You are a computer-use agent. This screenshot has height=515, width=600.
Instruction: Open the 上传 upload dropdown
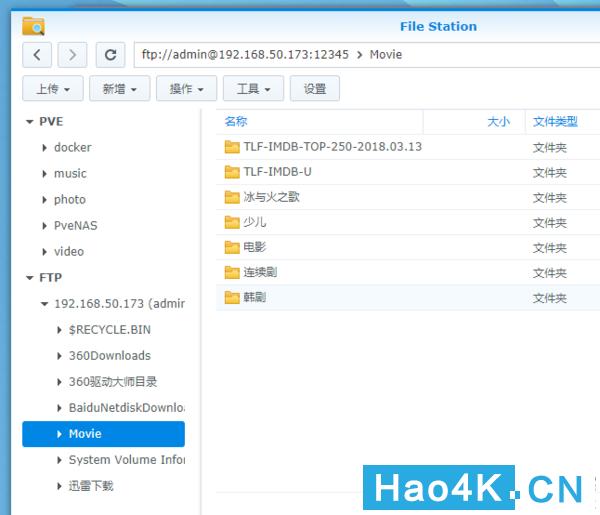tap(53, 89)
